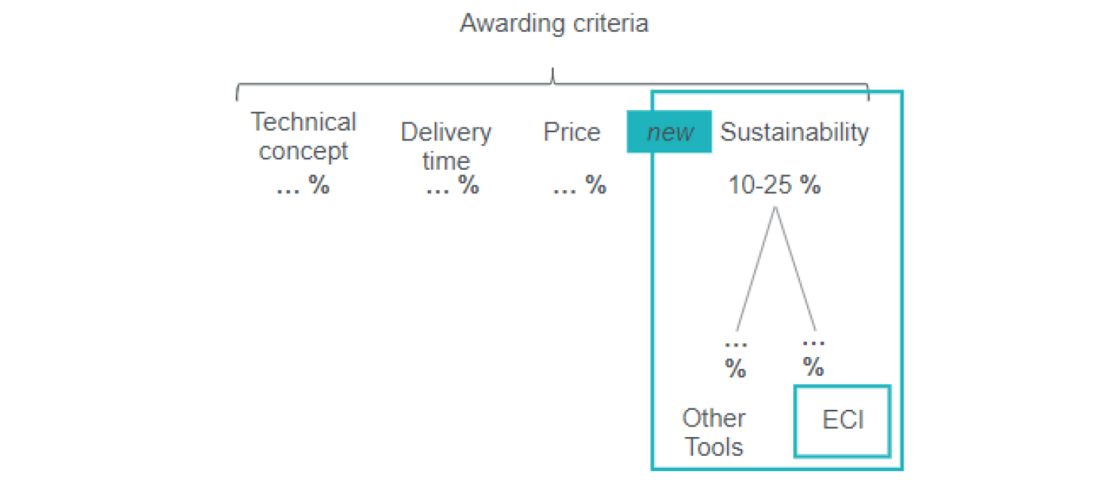This screenshot has height=480, width=1100.
Task: Click the percentage placeholder under Delivery time
Action: (452, 185)
